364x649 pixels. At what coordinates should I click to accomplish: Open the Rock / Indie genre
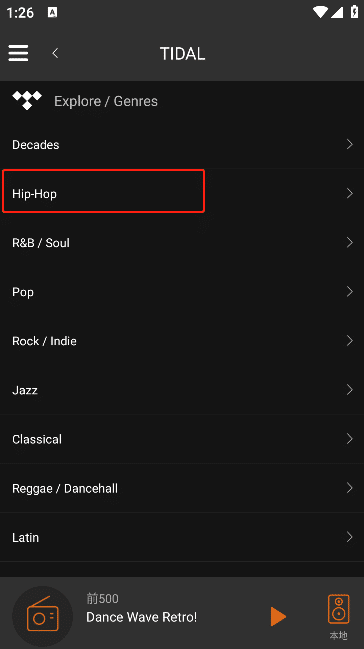pyautogui.click(x=182, y=341)
